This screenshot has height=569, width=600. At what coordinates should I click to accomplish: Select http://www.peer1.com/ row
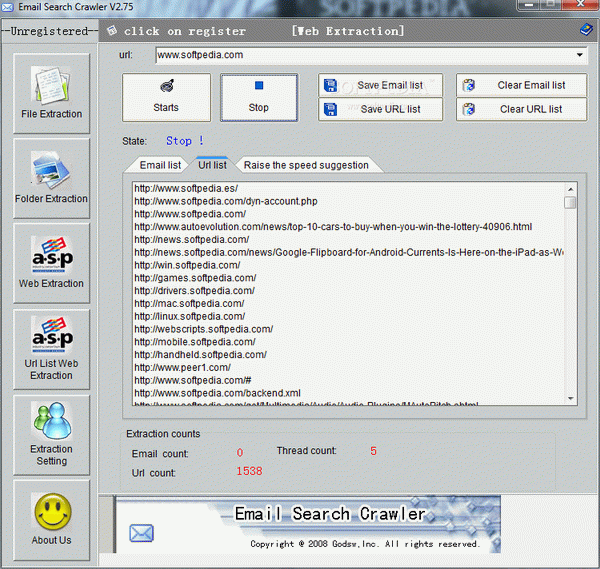pyautogui.click(x=348, y=367)
